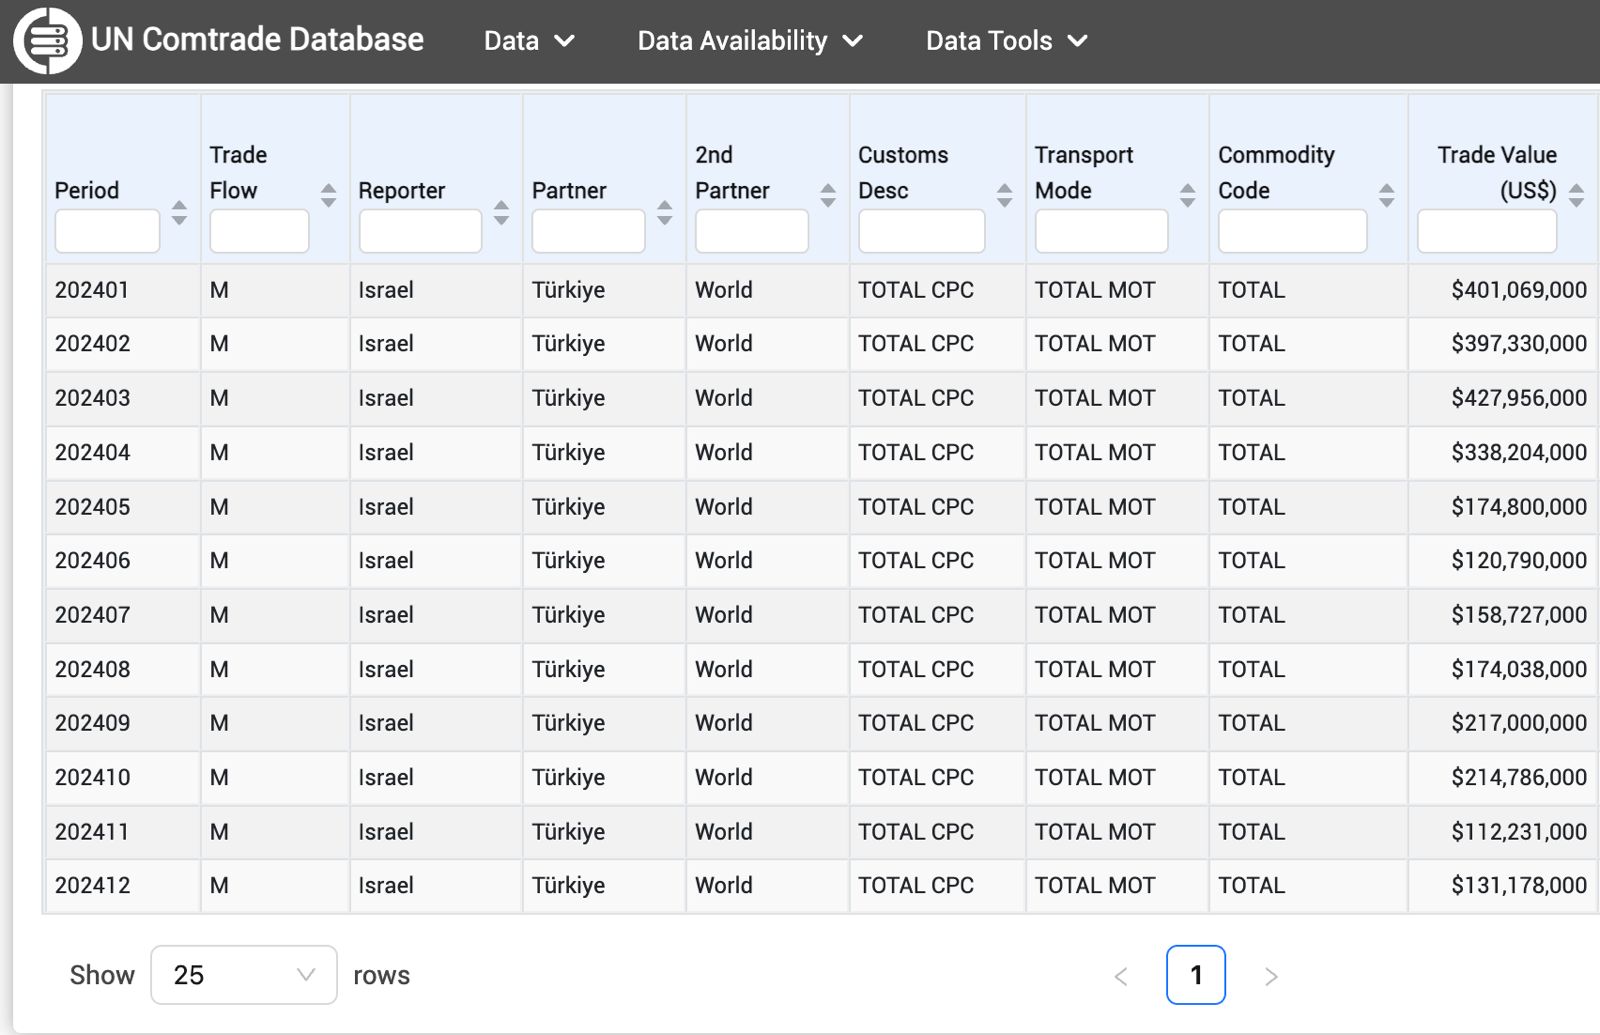The image size is (1600, 1035).
Task: Sort by Trade Value column arrows
Action: pyautogui.click(x=1576, y=195)
